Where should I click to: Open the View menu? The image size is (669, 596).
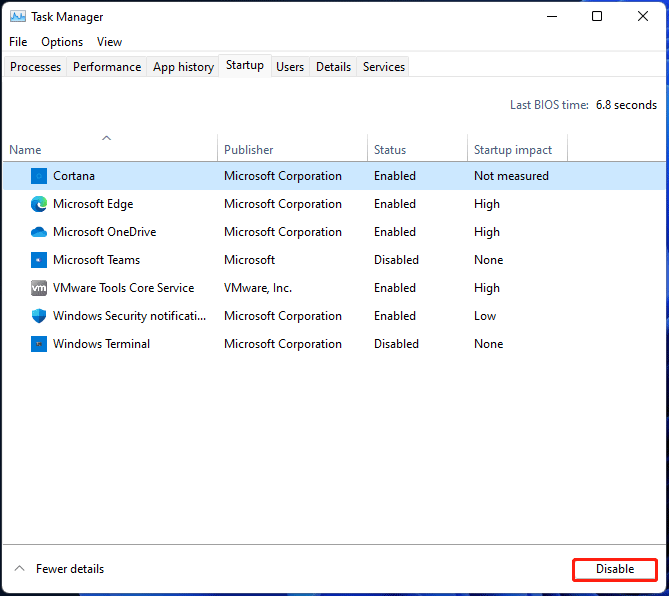(x=109, y=42)
